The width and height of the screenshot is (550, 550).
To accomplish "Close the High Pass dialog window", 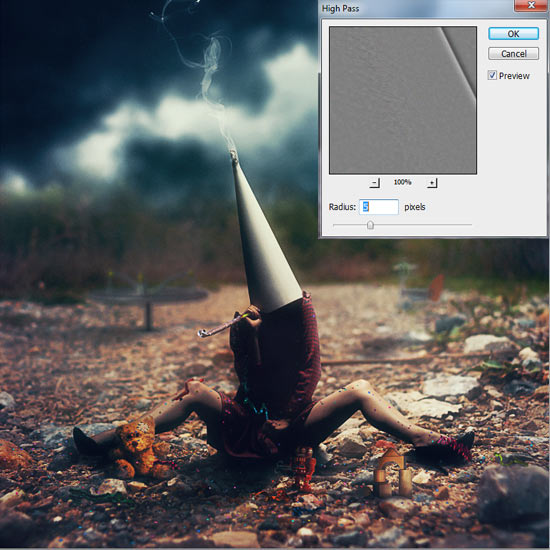I will click(531, 5).
